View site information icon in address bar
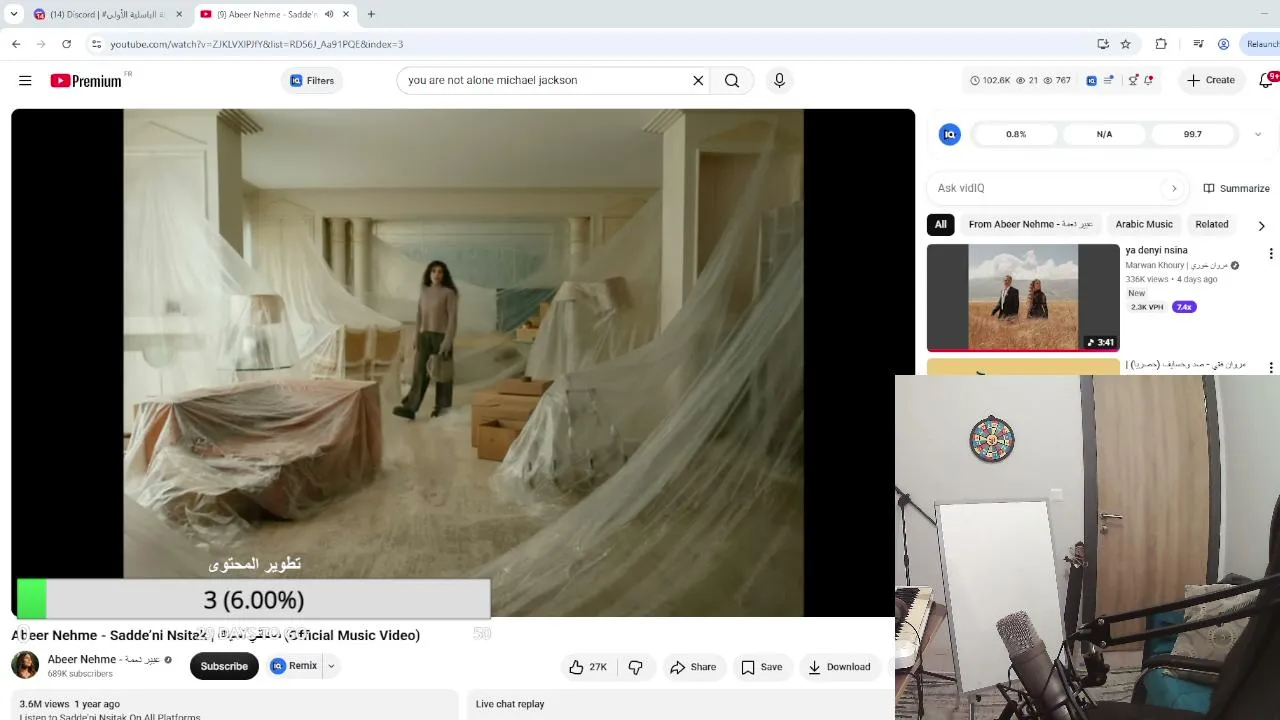Screen dimensions: 1280x720 pos(96,44)
